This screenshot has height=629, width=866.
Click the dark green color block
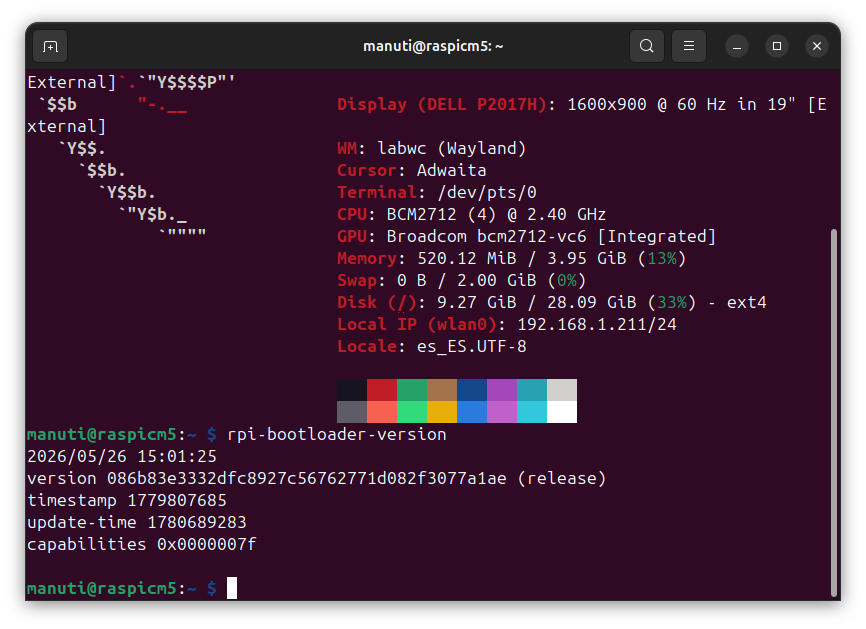click(x=412, y=390)
